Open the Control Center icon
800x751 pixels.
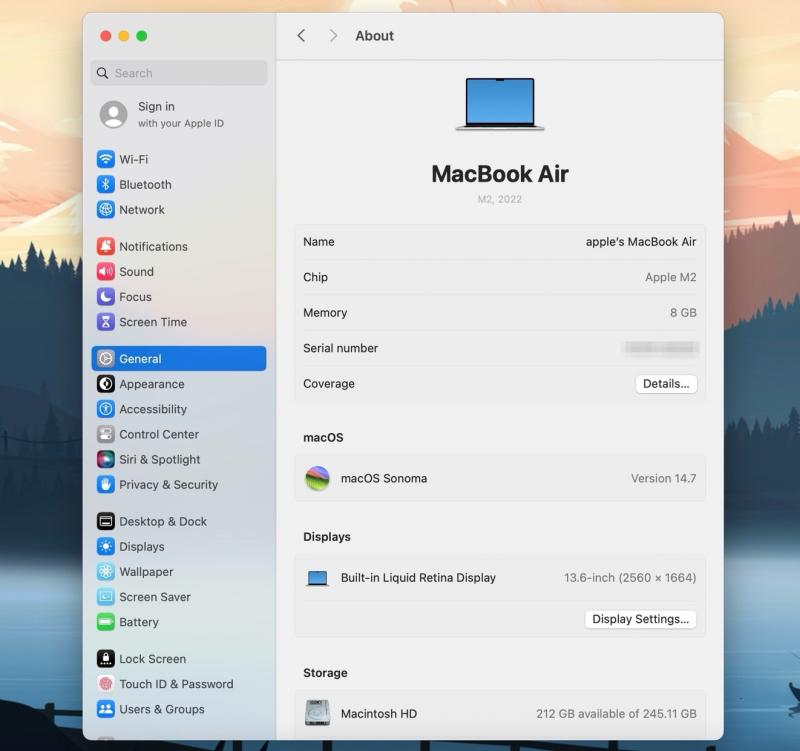[x=106, y=434]
